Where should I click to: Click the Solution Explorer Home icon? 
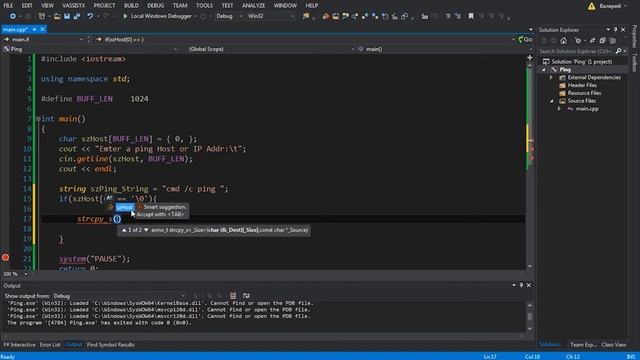point(564,41)
